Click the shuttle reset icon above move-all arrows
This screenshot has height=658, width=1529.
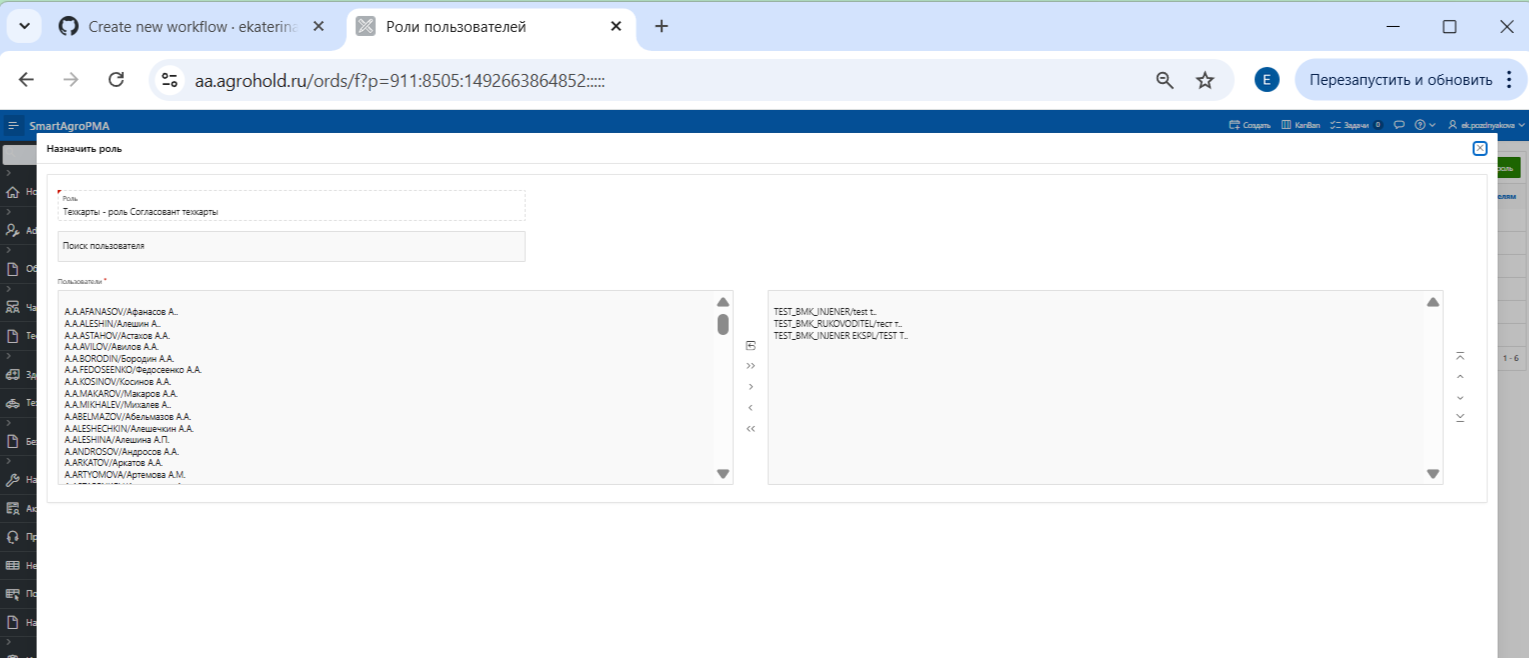tap(751, 345)
